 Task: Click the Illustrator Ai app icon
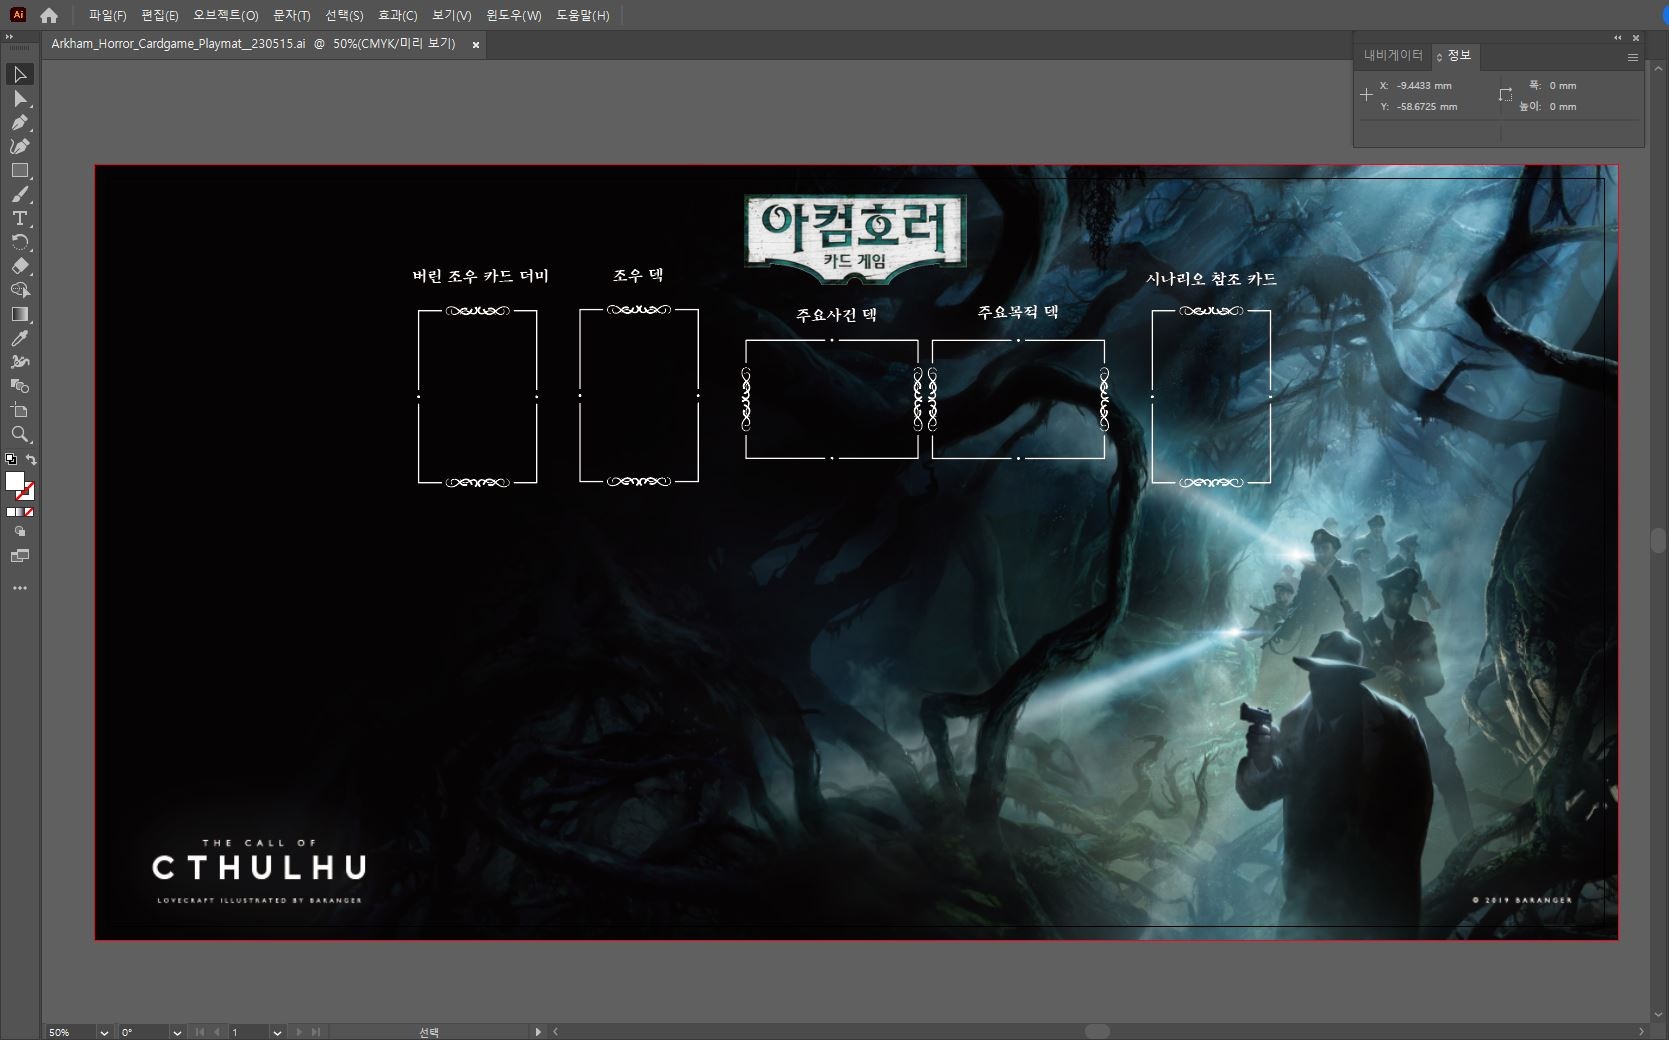click(x=18, y=15)
